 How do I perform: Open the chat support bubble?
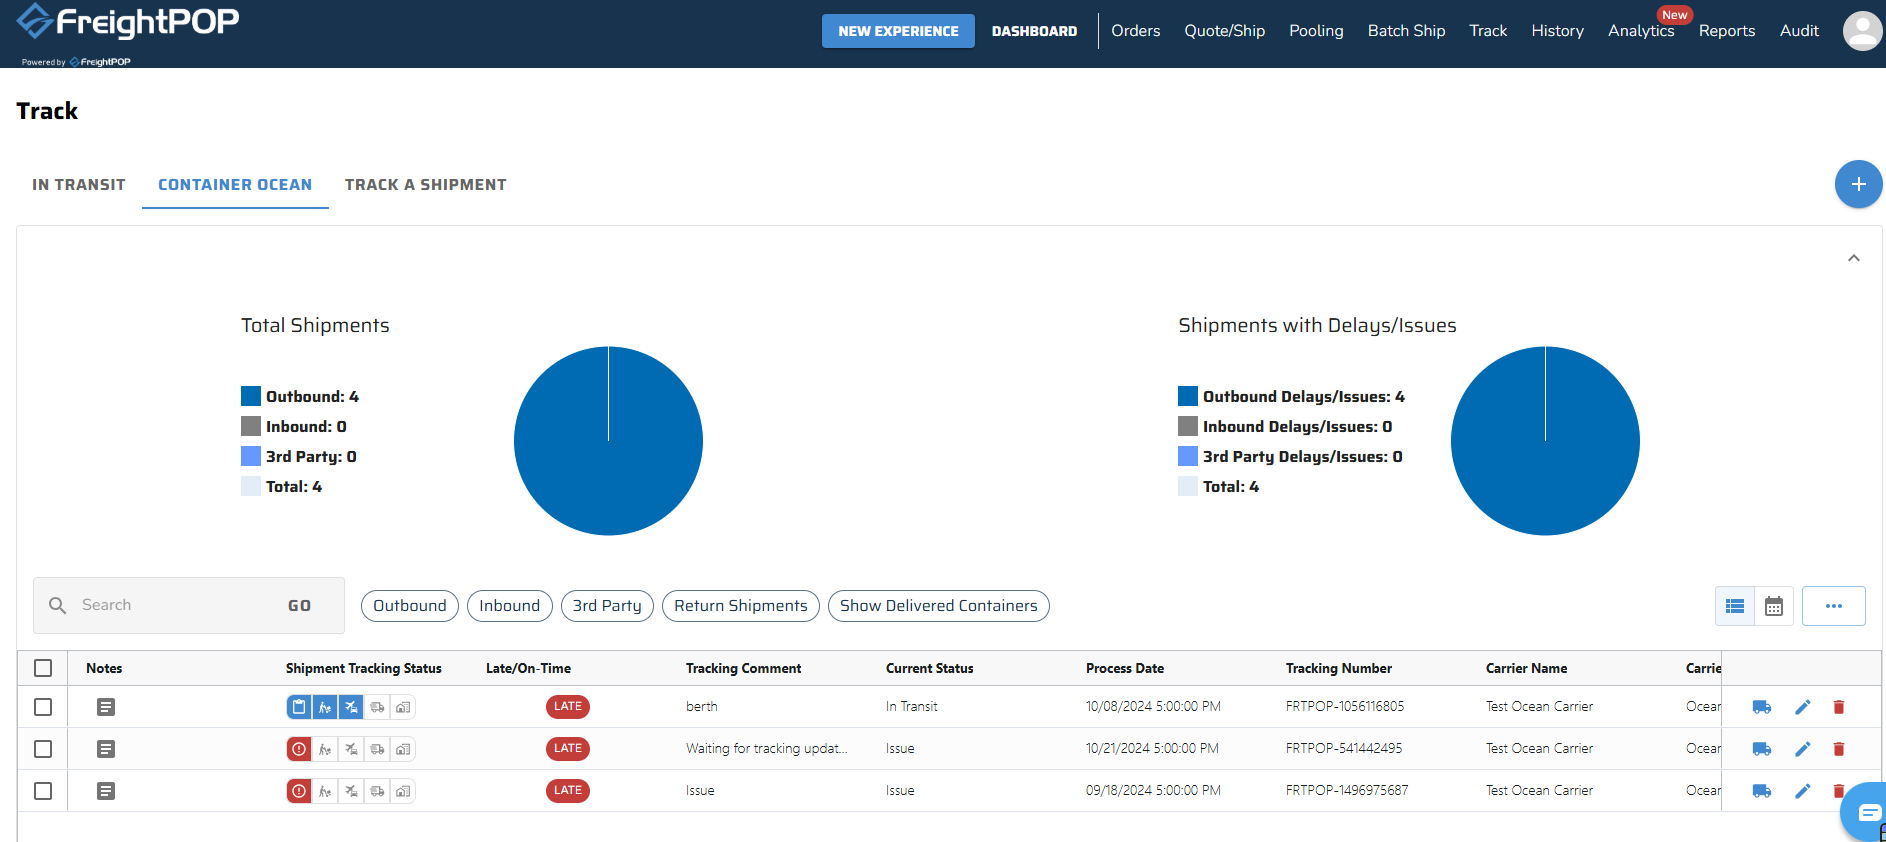(1866, 812)
